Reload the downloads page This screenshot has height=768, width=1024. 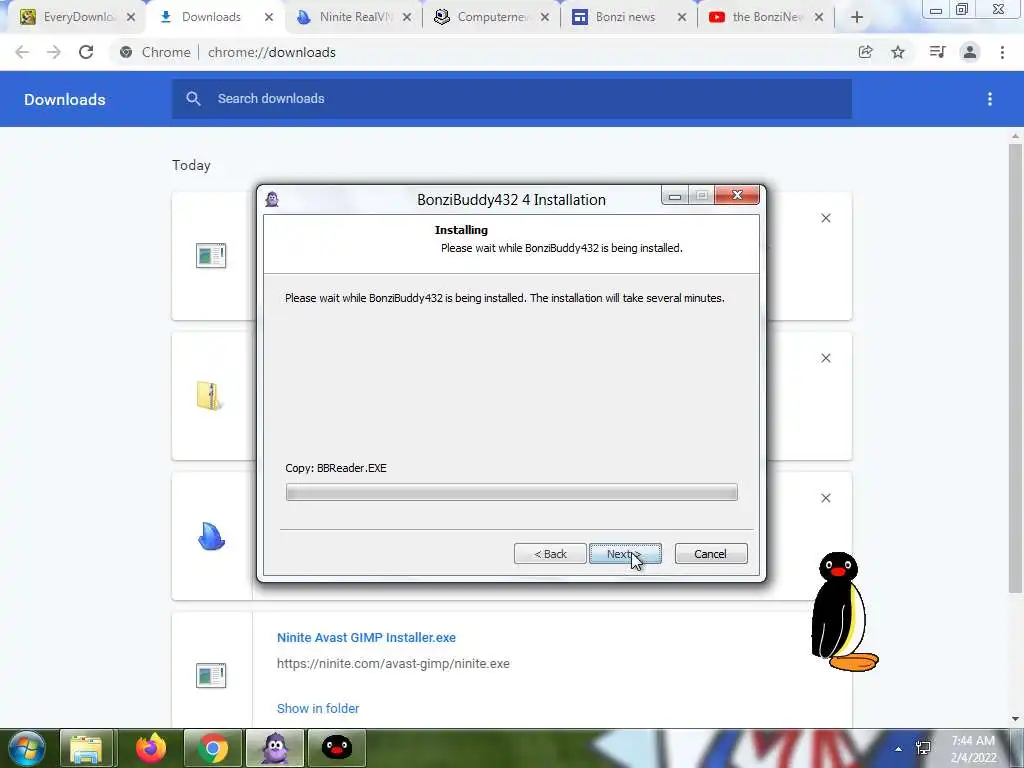tap(86, 52)
